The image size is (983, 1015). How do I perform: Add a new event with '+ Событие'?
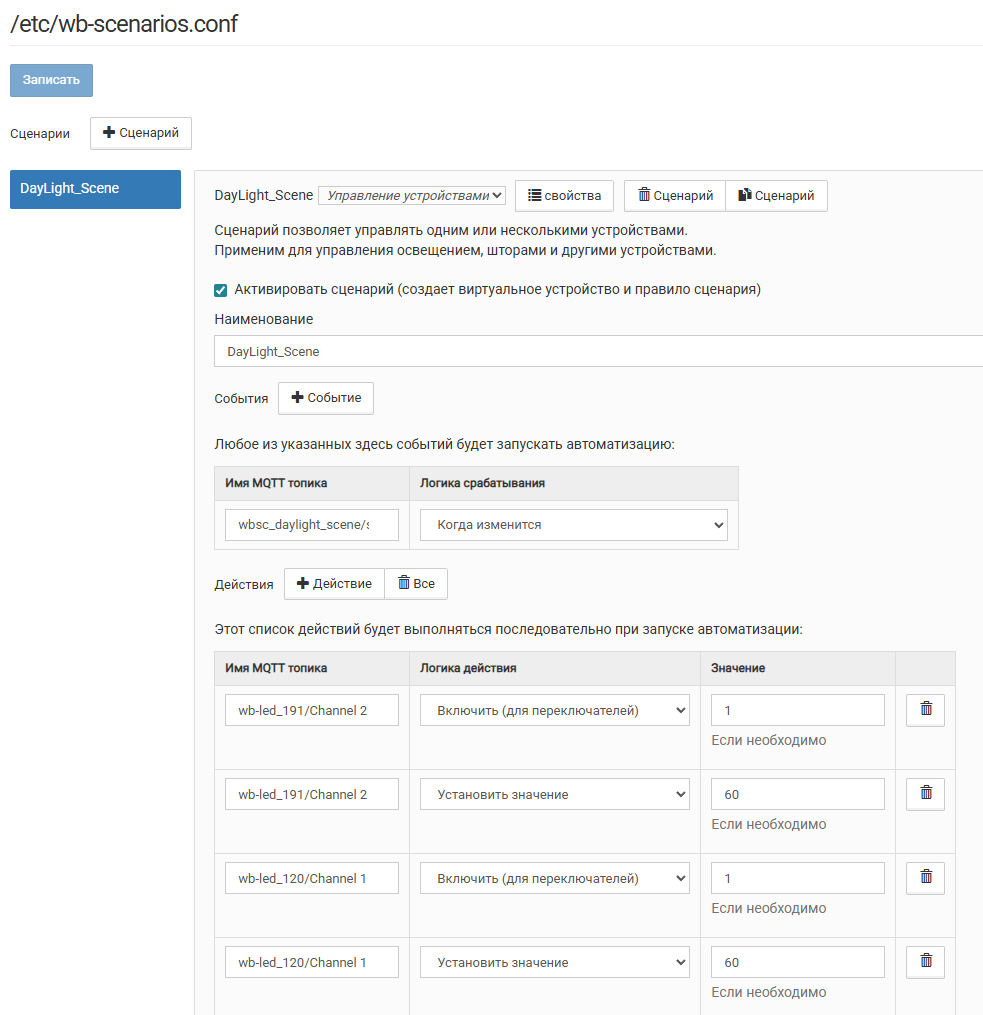point(326,398)
